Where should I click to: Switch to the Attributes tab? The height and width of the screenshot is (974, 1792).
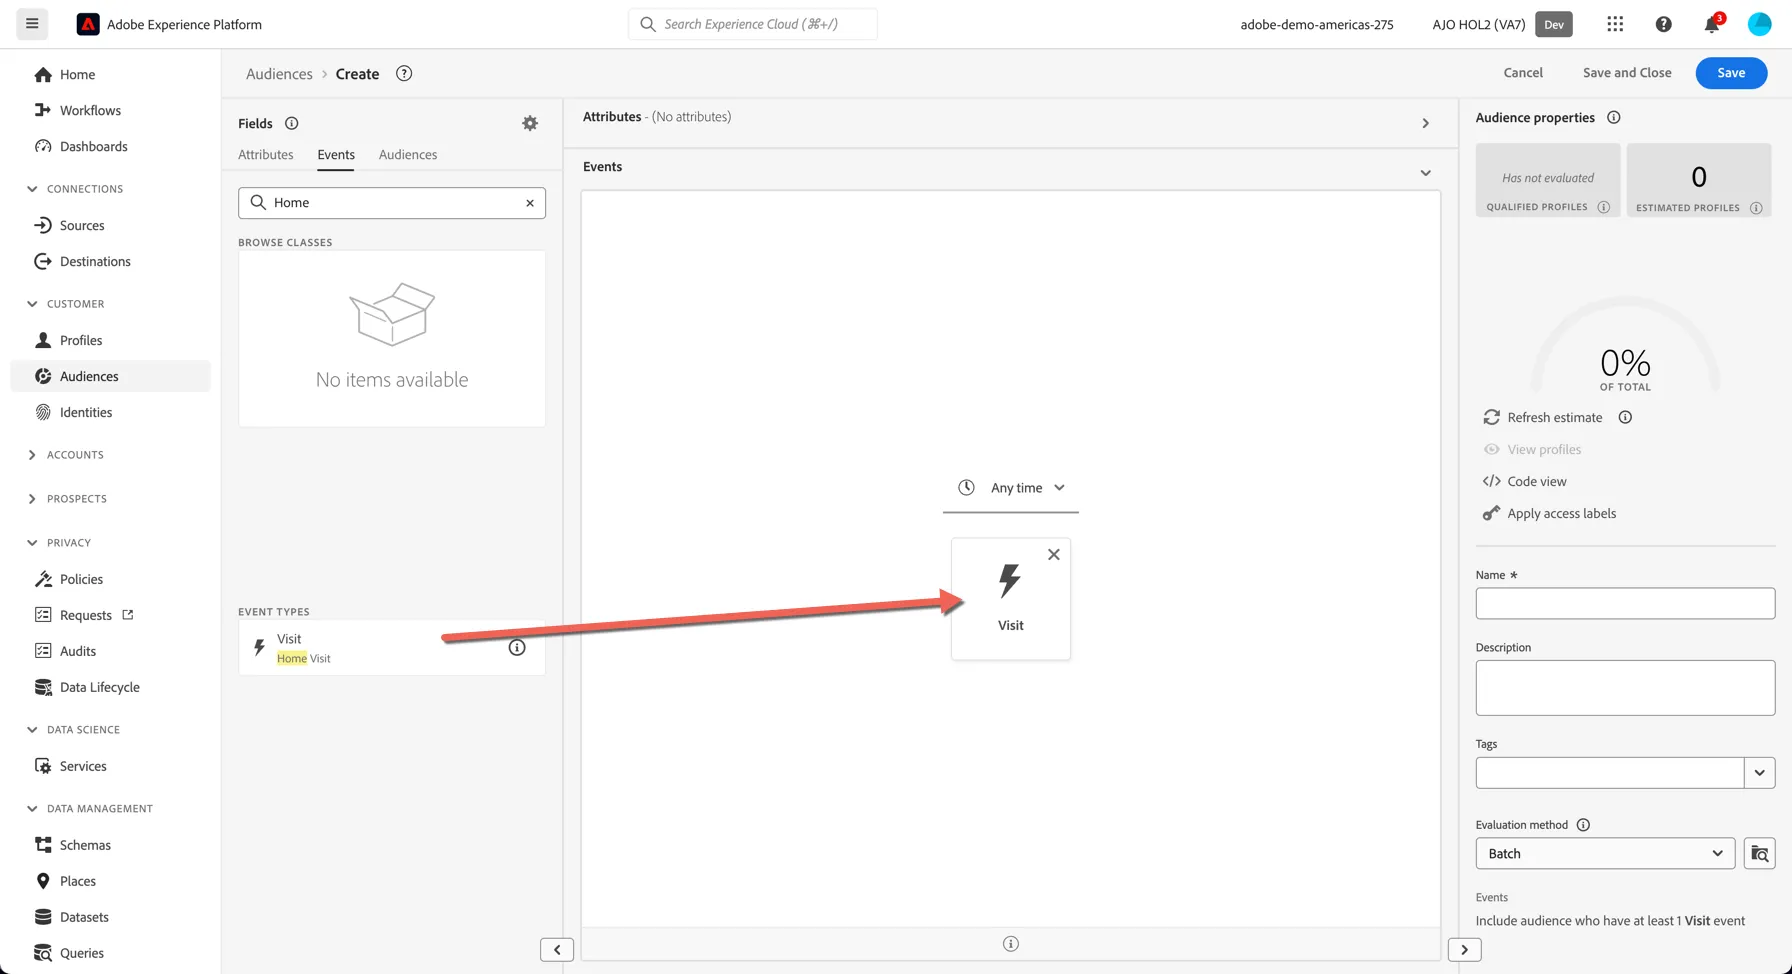click(x=266, y=155)
